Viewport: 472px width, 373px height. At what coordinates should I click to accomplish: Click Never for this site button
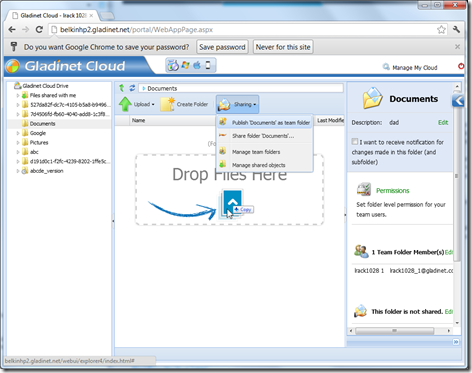(x=283, y=47)
